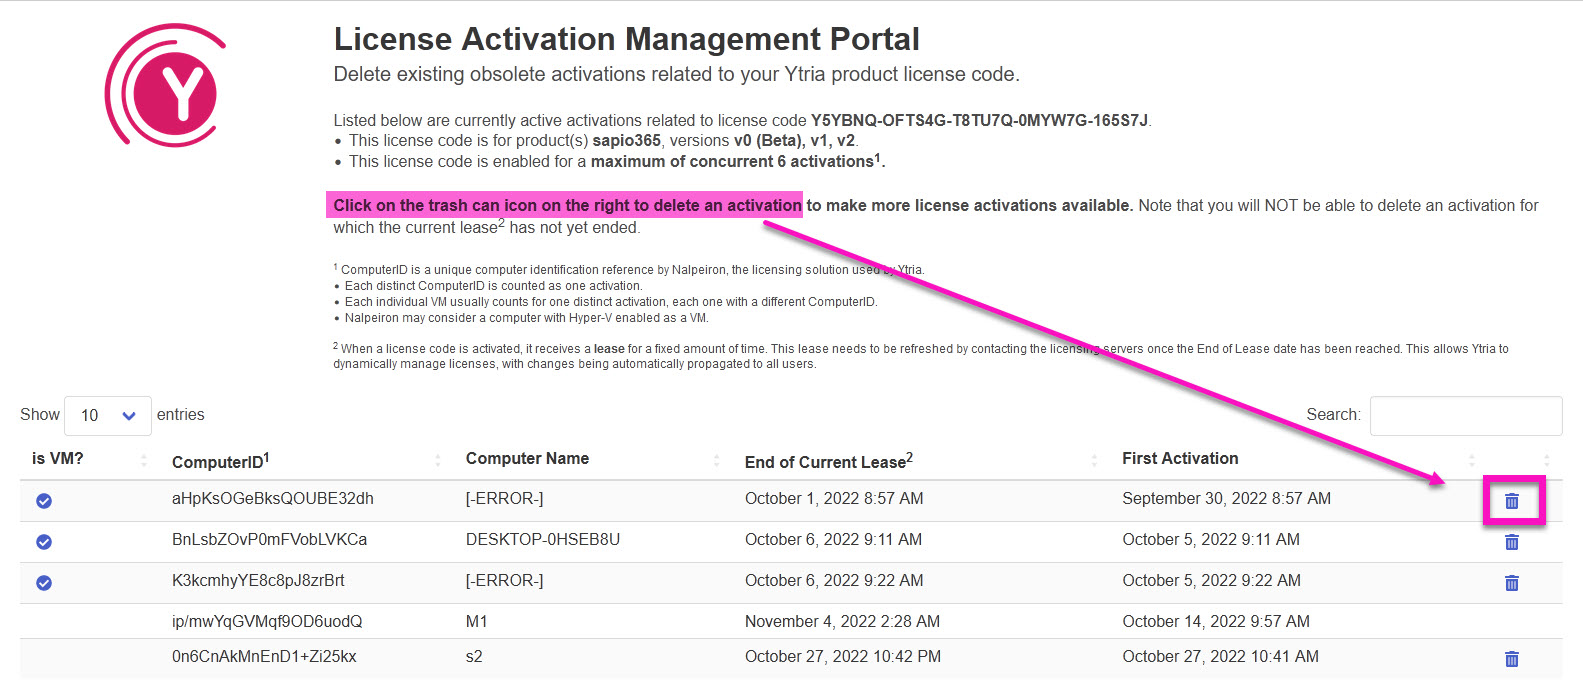Delete activation aHpKsOGeBksQOUBE32dh via trash icon
Image resolution: width=1583 pixels, height=682 pixels.
point(1511,501)
